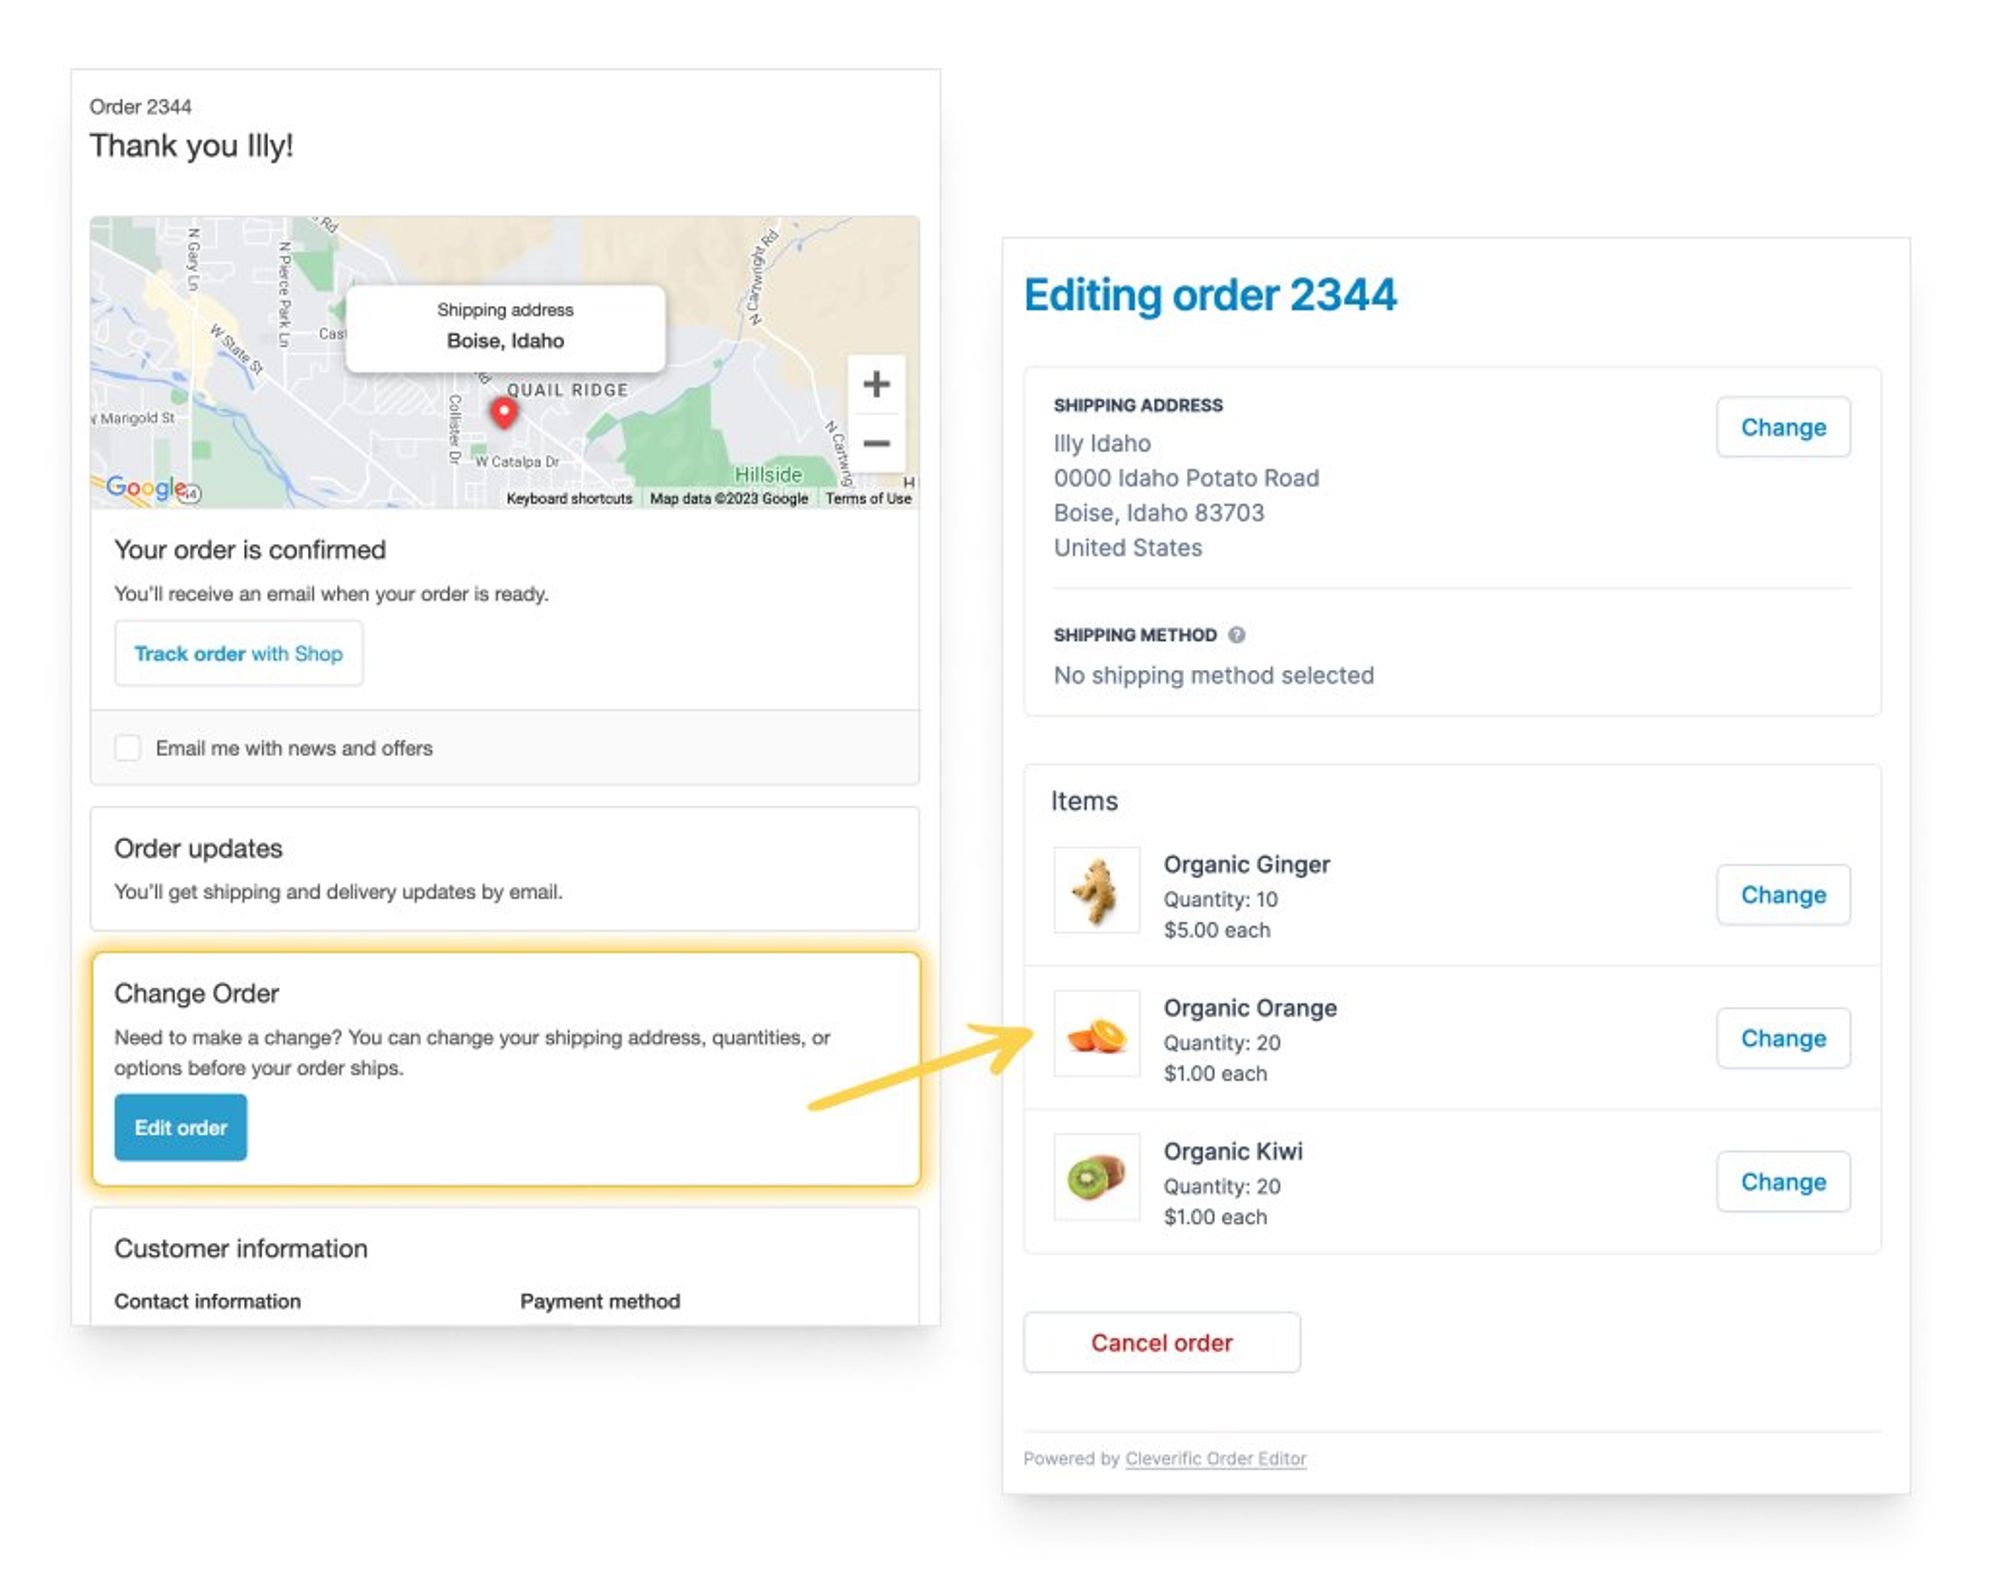Track order with Shop
Screen dimensions: 2000x1595
tap(238, 654)
